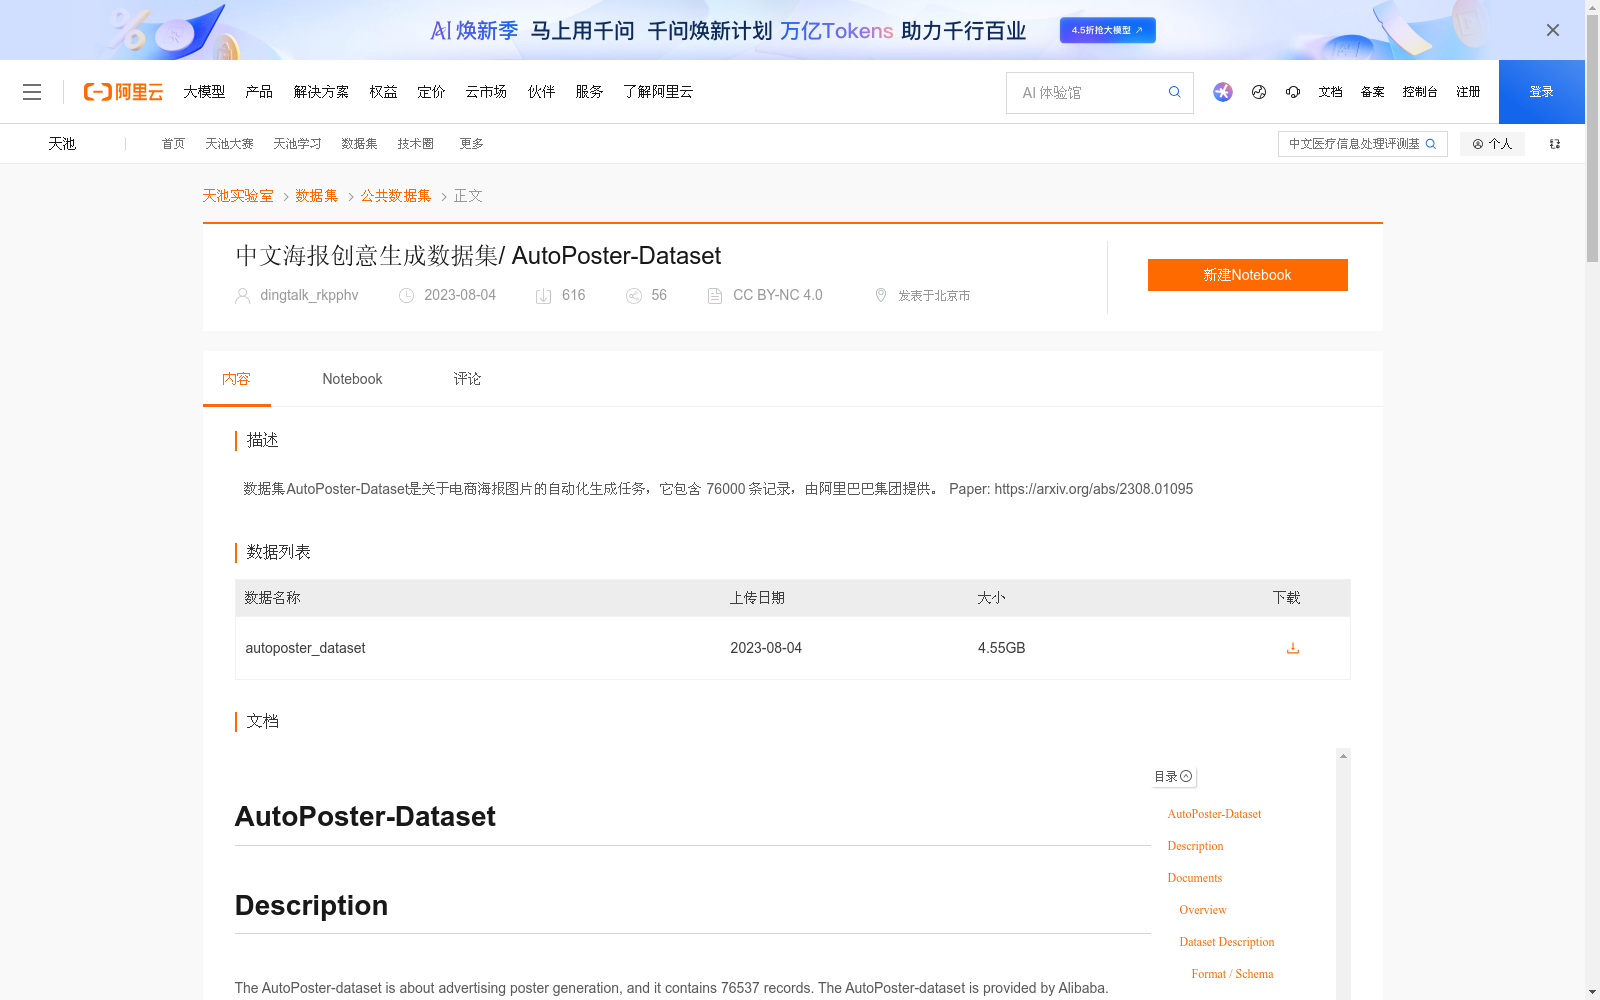Open the 权益 menu

383,92
